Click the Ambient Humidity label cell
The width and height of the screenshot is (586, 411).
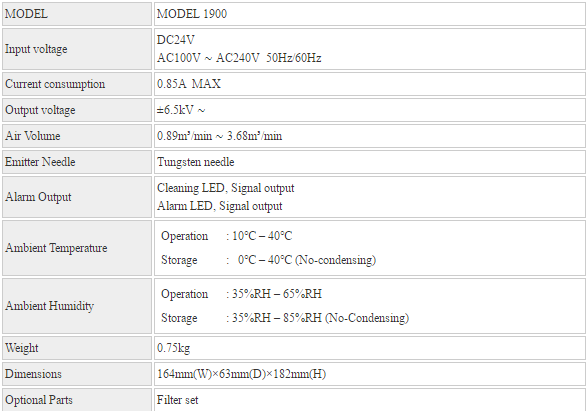click(x=77, y=306)
